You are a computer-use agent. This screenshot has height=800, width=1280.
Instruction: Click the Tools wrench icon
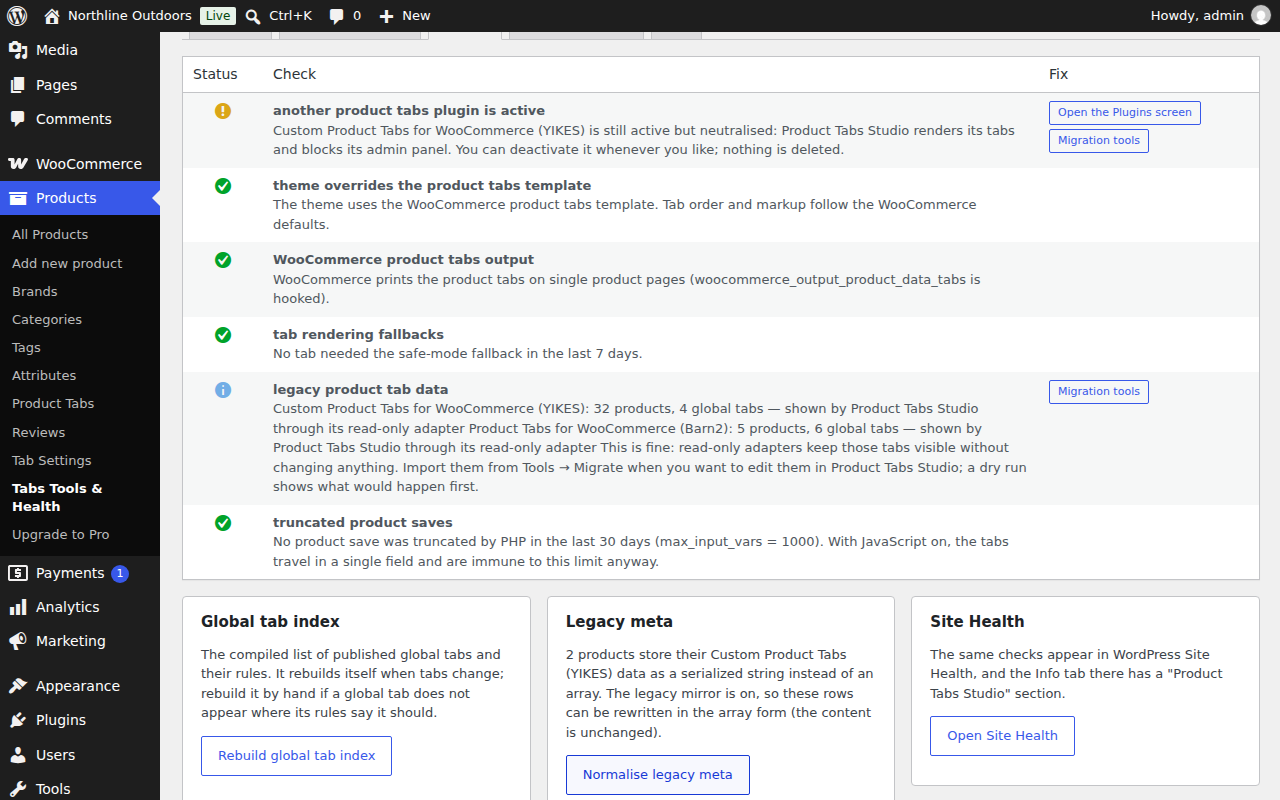tap(18, 789)
